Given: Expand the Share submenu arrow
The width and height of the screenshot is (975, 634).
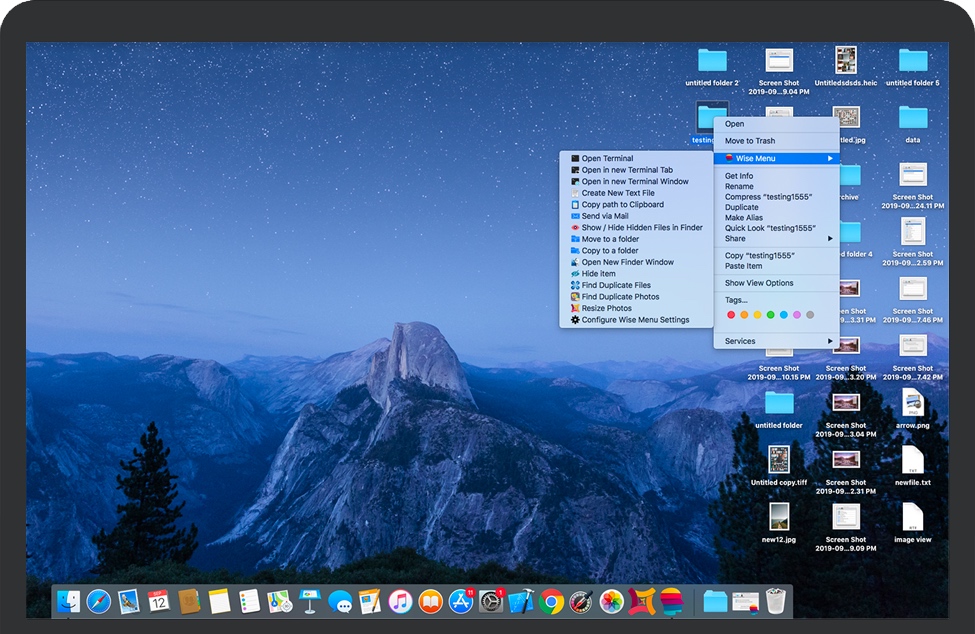Looking at the screenshot, I should coord(830,239).
